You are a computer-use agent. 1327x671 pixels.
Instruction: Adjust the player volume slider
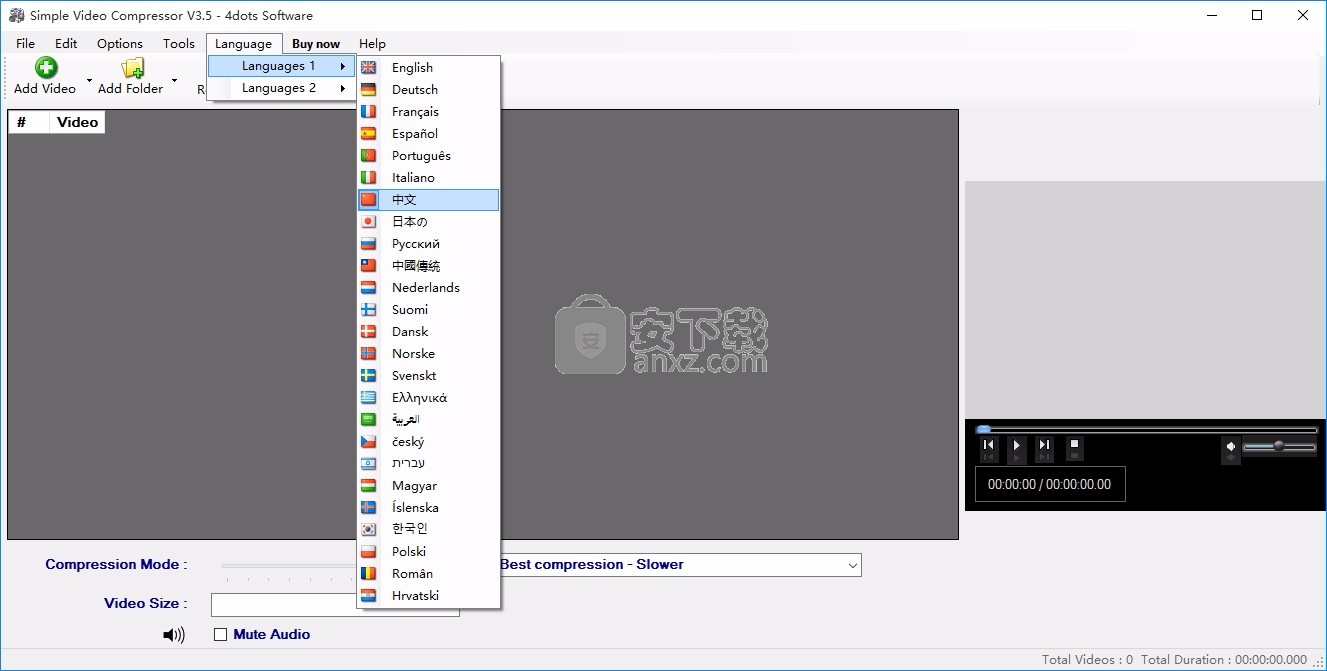point(1280,446)
